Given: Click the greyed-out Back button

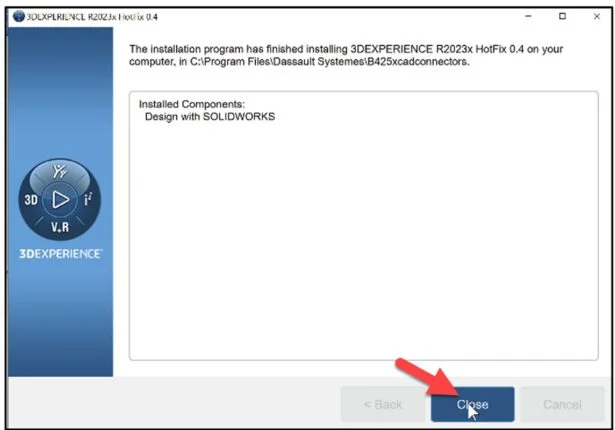Looking at the screenshot, I should [382, 404].
